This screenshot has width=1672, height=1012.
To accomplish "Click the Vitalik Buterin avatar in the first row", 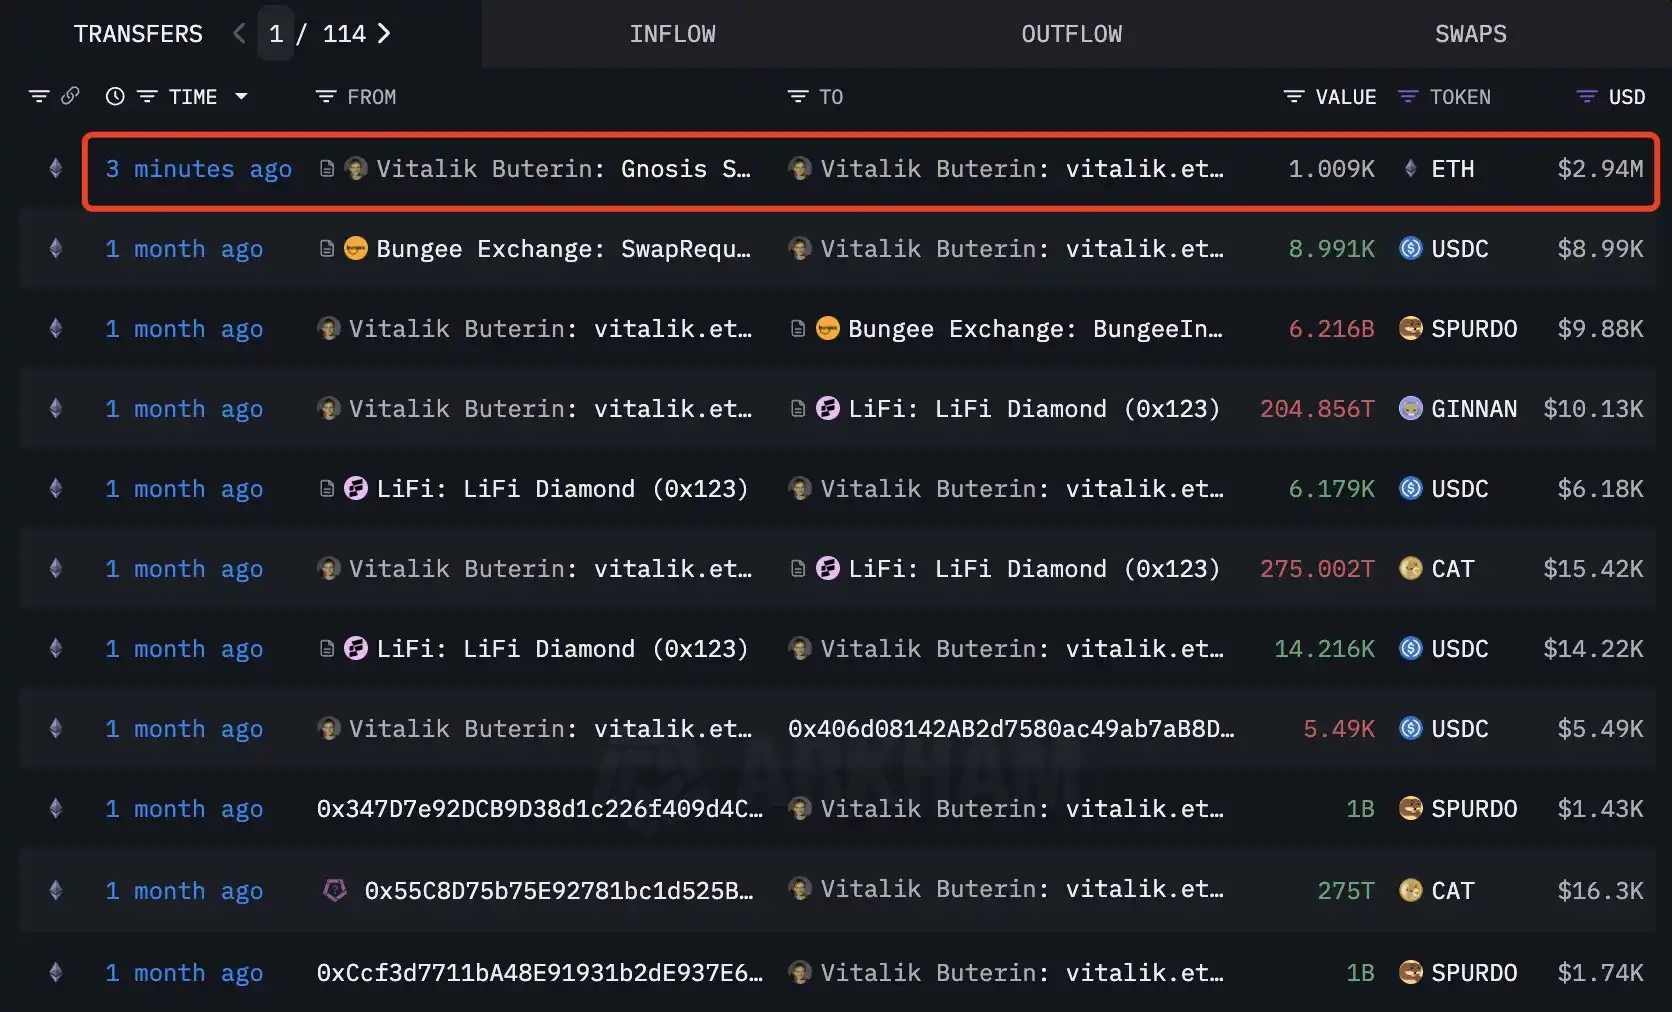I will tap(355, 169).
